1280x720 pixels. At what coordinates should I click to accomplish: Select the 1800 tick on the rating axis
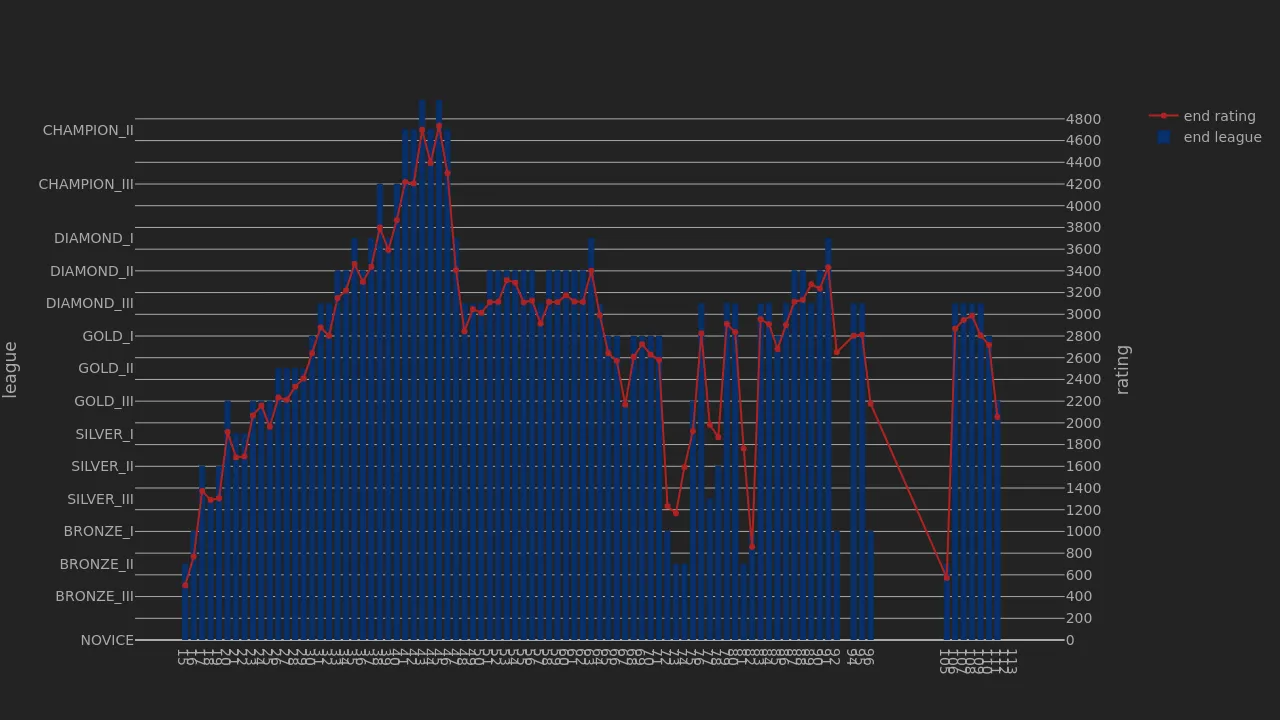click(1084, 444)
